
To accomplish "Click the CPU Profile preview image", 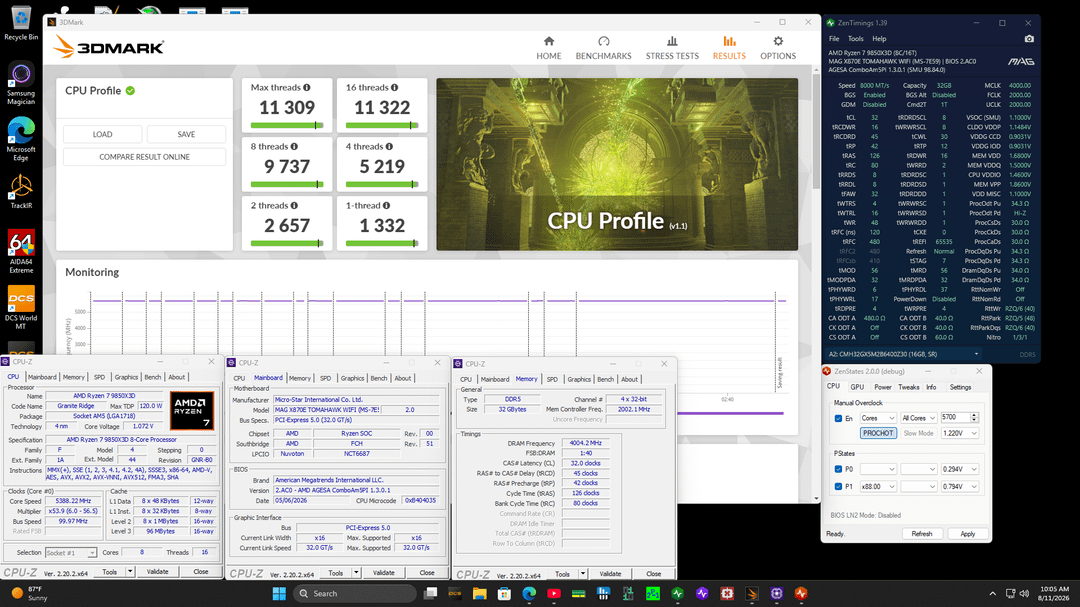I will coord(617,164).
